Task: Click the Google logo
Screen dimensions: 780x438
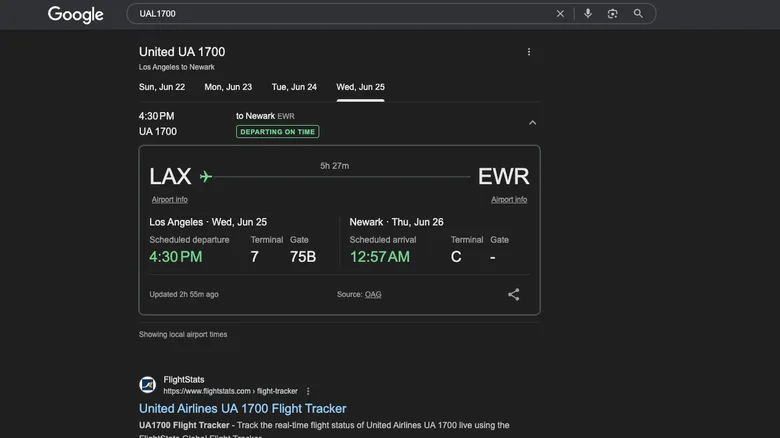Action: tap(75, 14)
